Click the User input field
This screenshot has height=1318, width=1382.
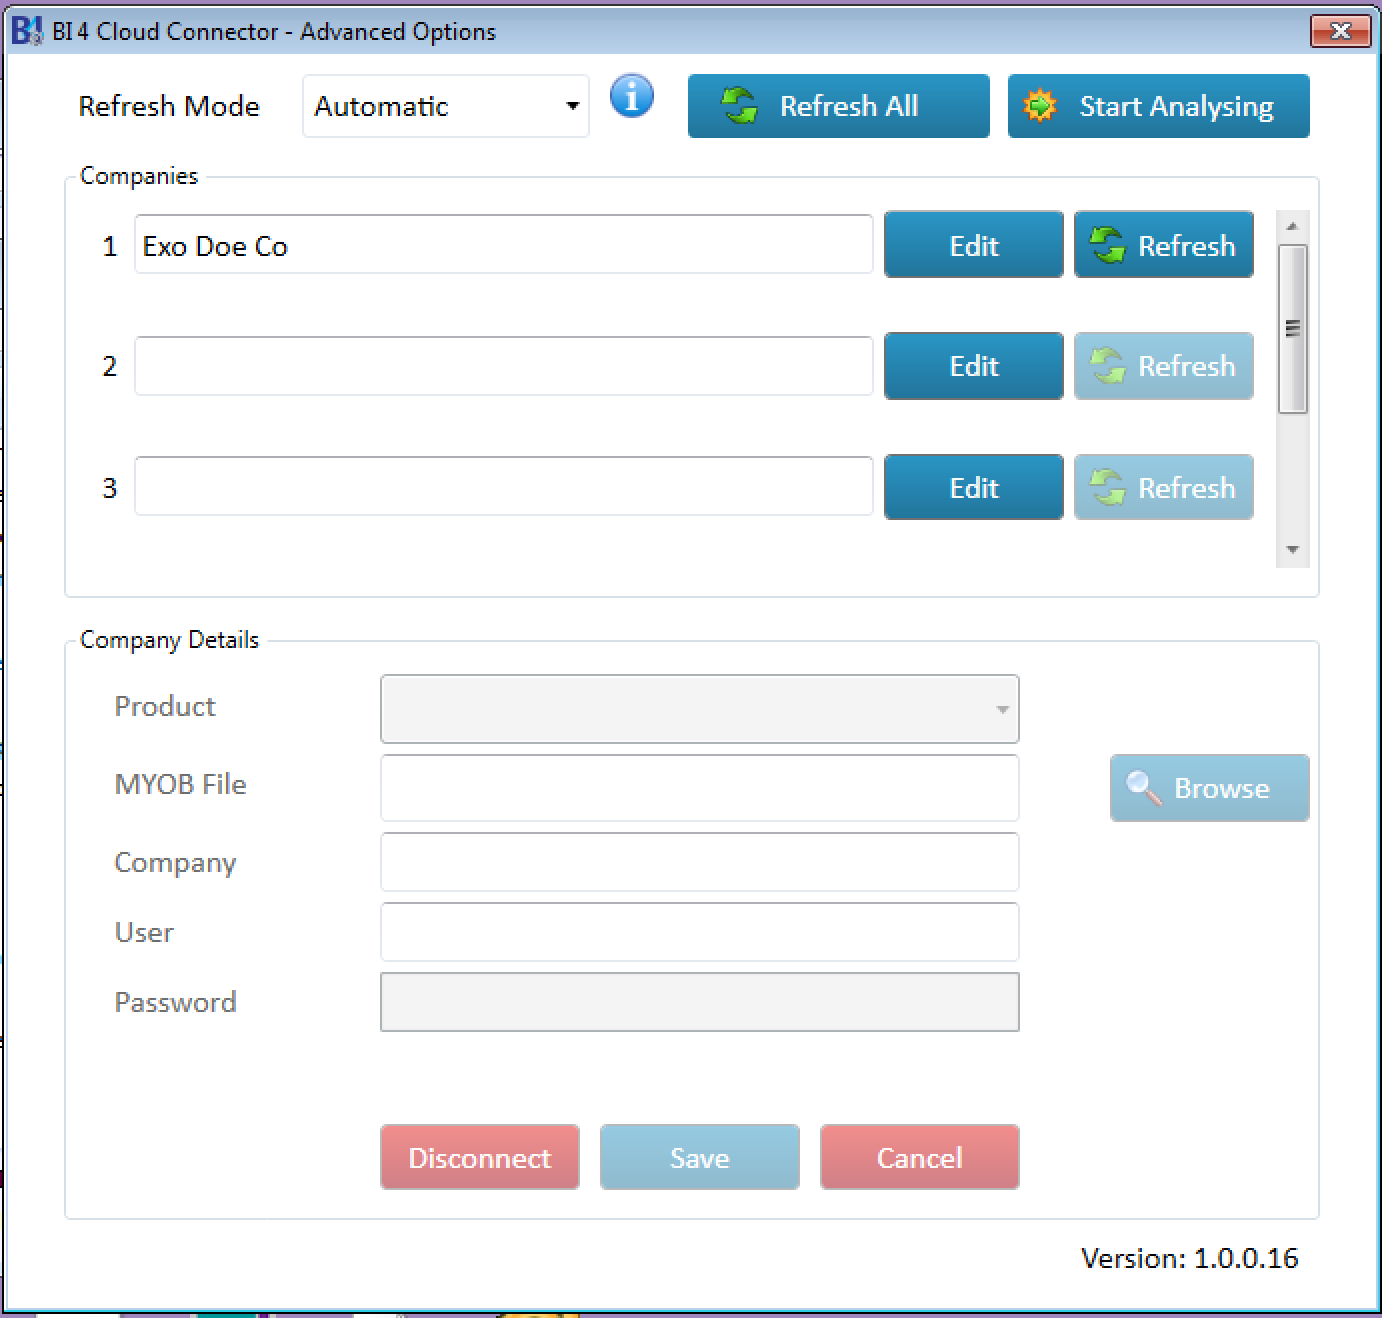click(699, 932)
